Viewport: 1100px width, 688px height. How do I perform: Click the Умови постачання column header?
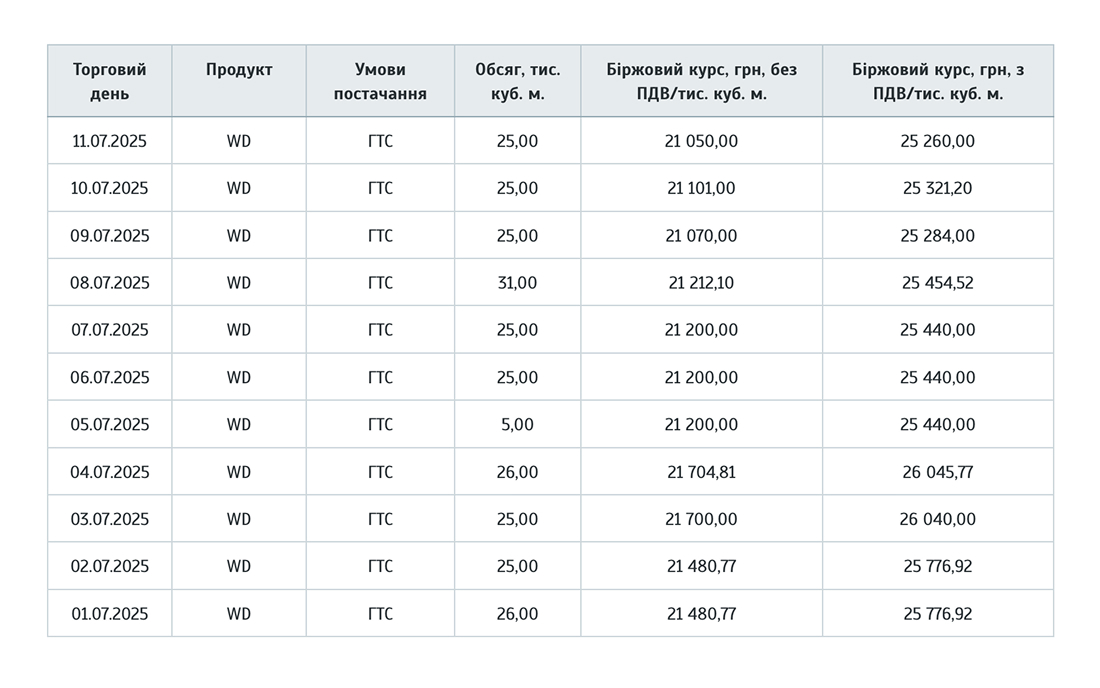click(x=380, y=81)
